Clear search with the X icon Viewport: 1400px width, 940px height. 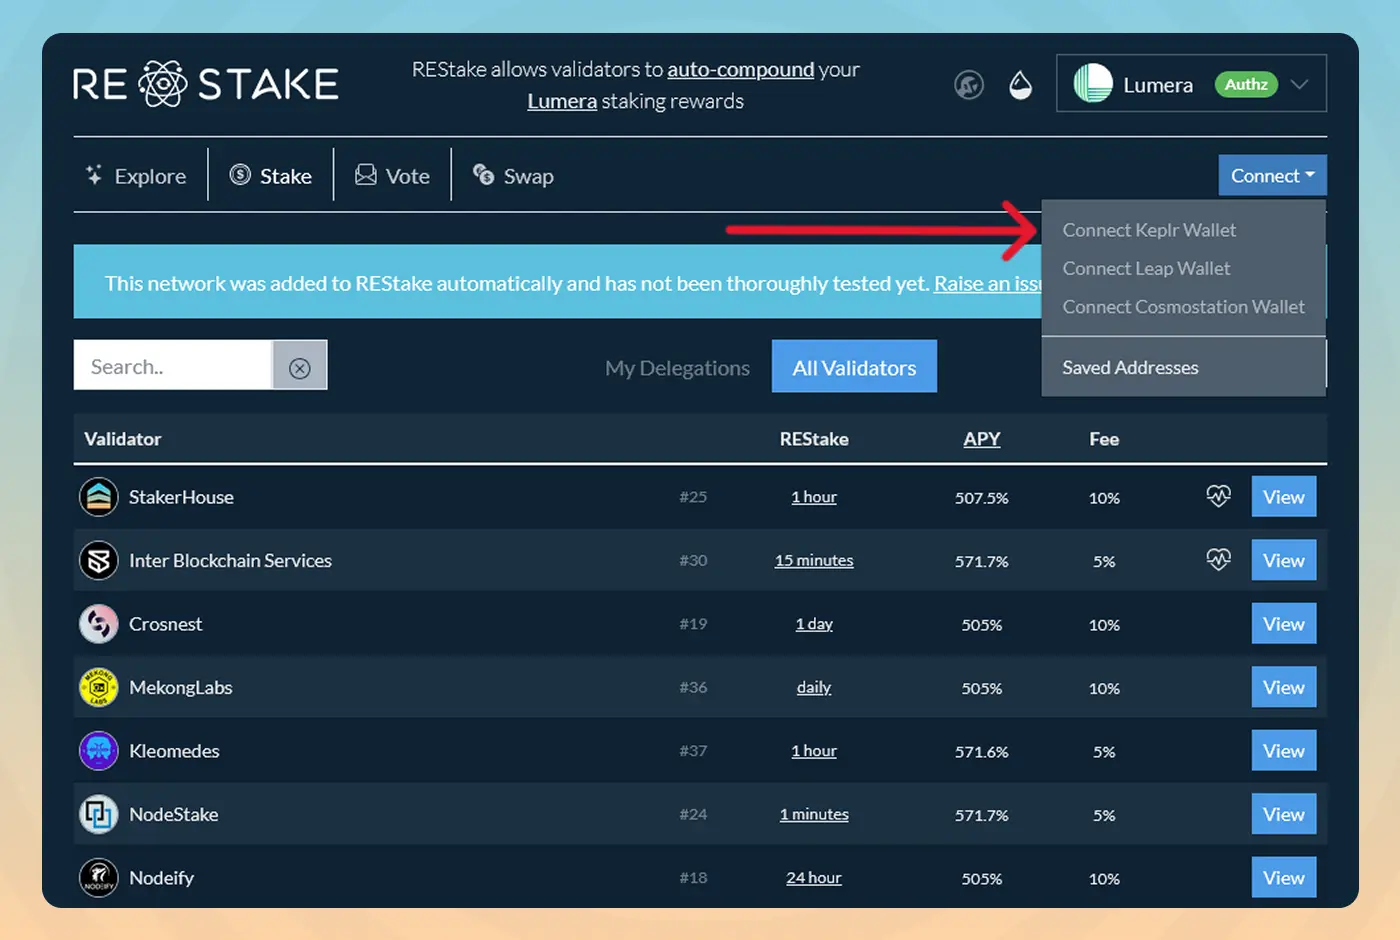click(x=299, y=367)
